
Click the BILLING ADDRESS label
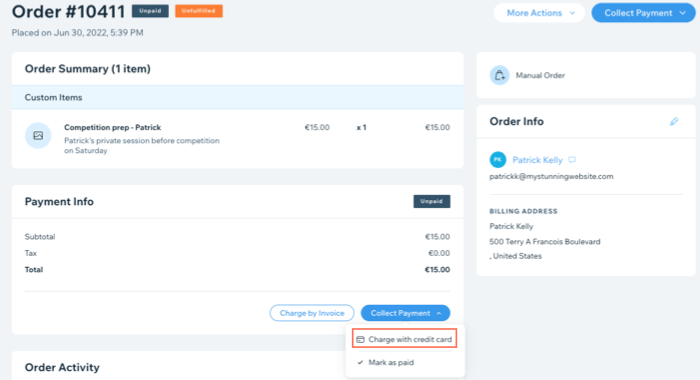(x=524, y=211)
